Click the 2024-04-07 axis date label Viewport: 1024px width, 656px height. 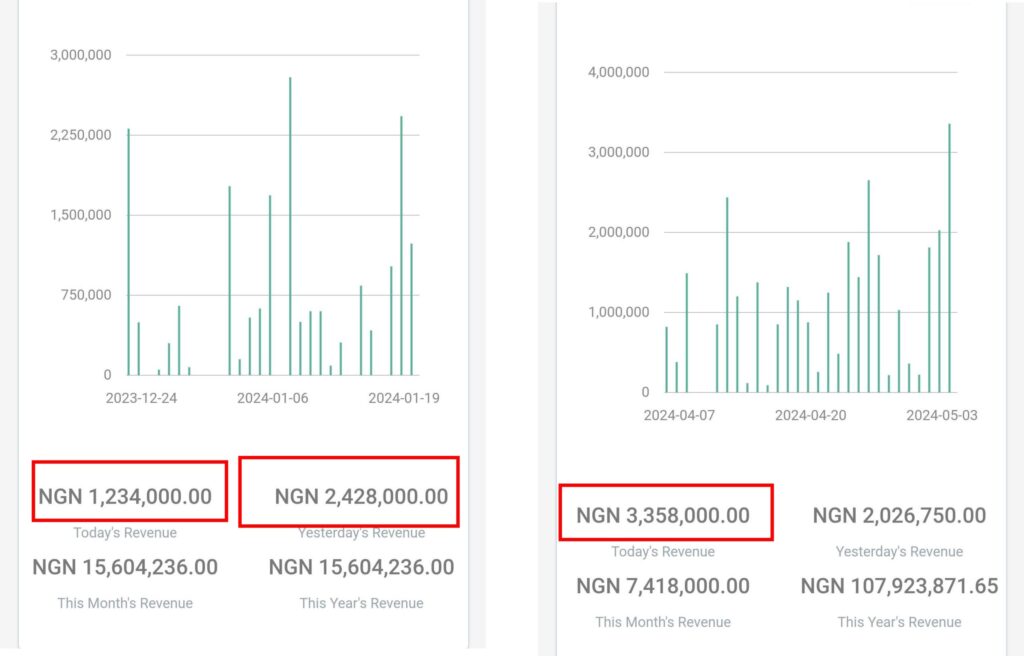pyautogui.click(x=679, y=416)
